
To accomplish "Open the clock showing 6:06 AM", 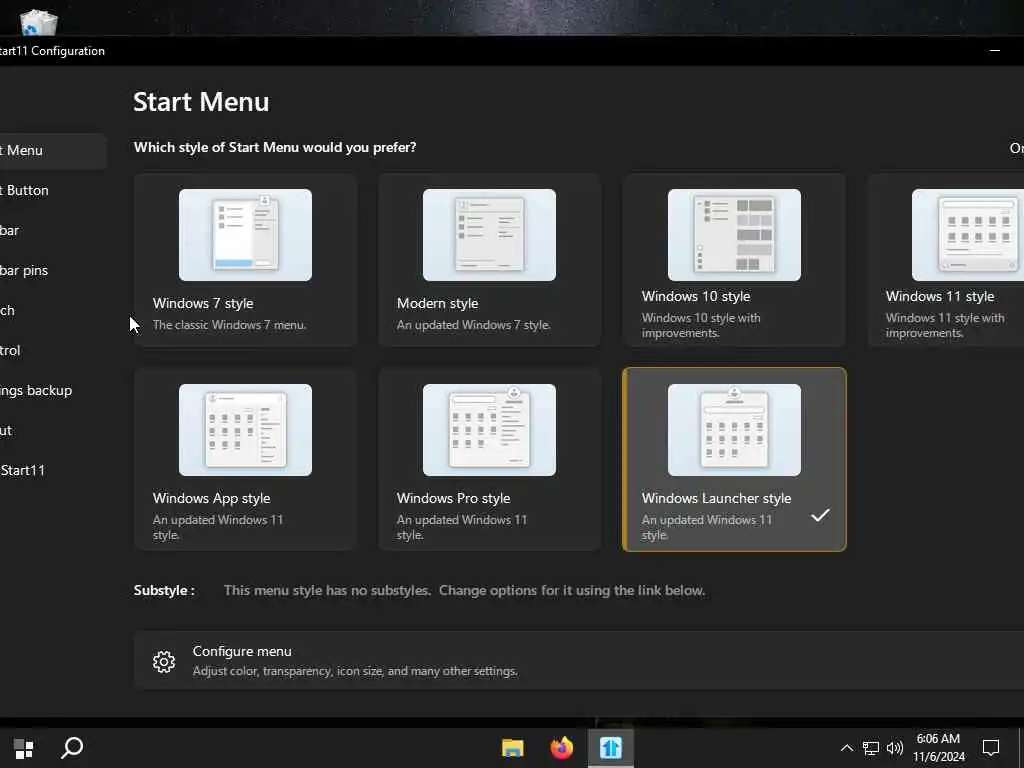I will (x=938, y=748).
